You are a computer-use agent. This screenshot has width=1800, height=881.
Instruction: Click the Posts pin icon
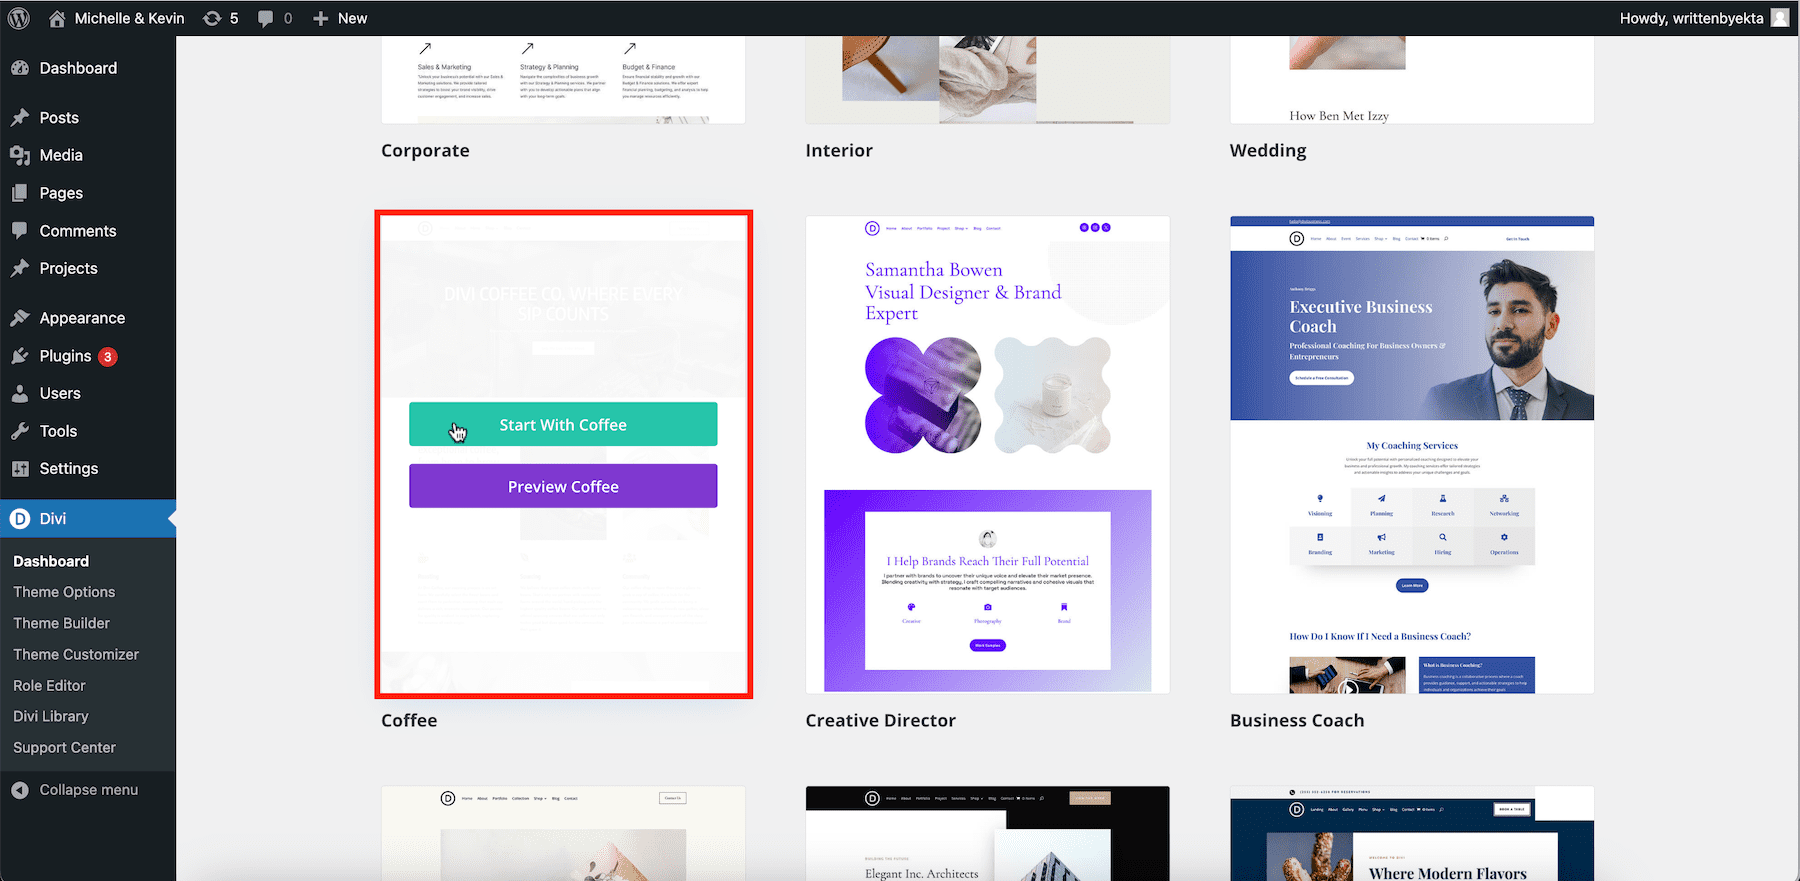[x=20, y=117]
